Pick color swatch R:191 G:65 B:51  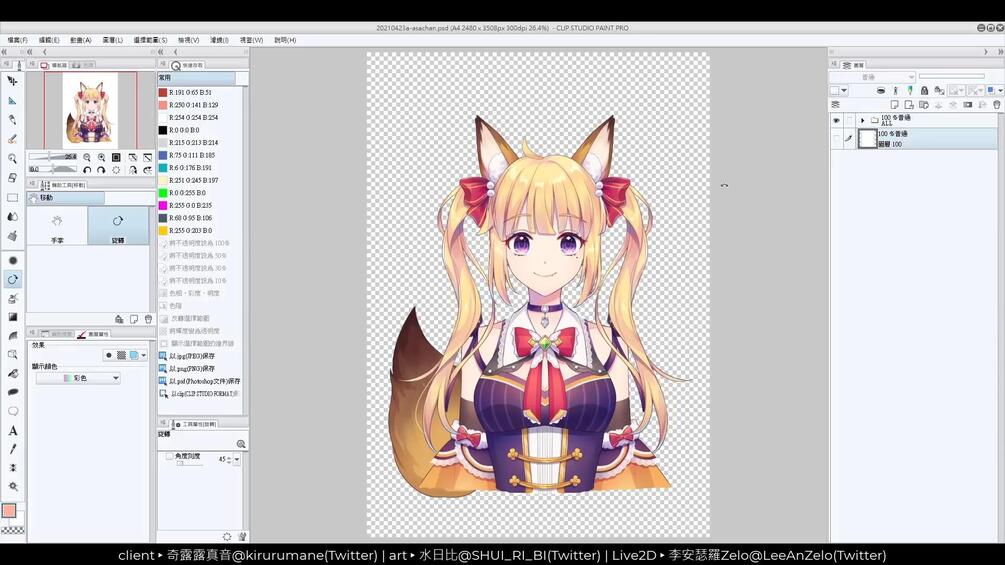point(163,92)
